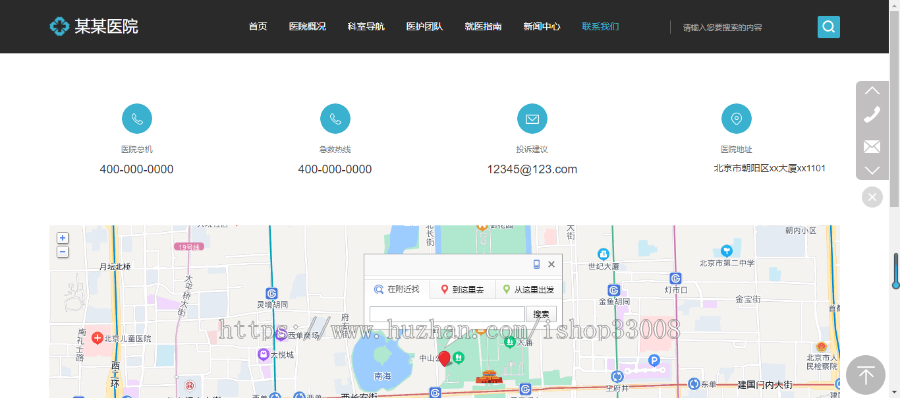Click the red location marker on map
900x398 pixels.
click(x=444, y=359)
